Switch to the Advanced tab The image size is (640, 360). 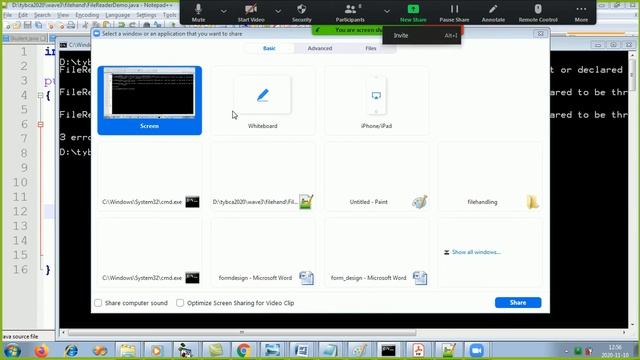pyautogui.click(x=320, y=48)
